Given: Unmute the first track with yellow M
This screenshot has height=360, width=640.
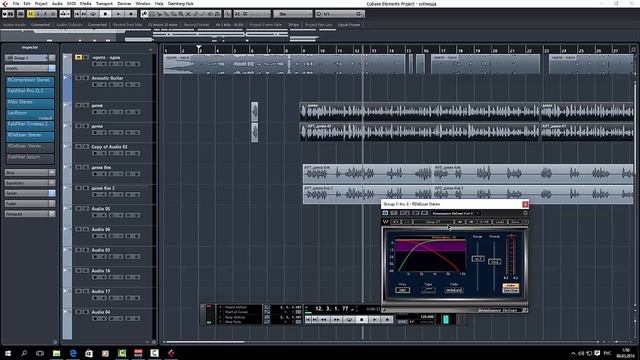Looking at the screenshot, I should [x=78, y=58].
